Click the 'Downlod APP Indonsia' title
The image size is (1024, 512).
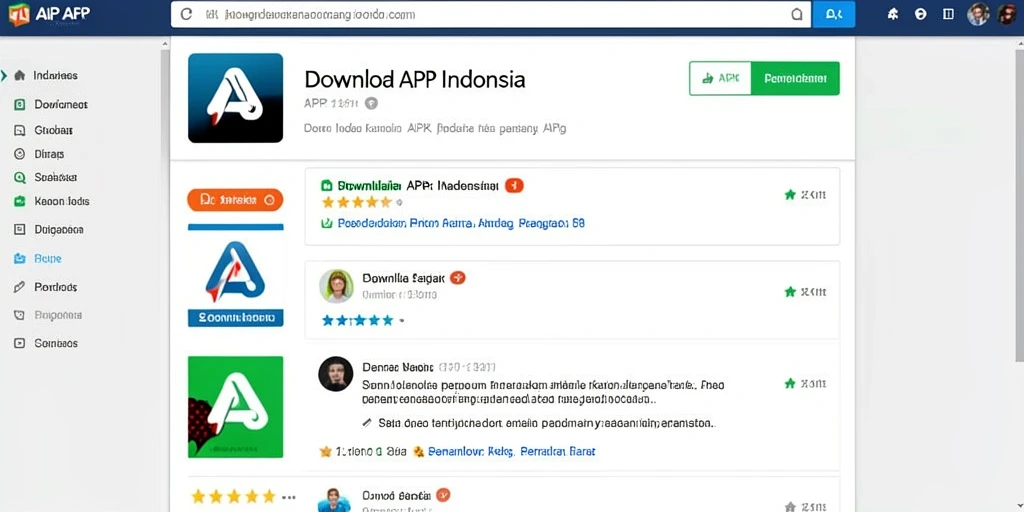[x=415, y=79]
